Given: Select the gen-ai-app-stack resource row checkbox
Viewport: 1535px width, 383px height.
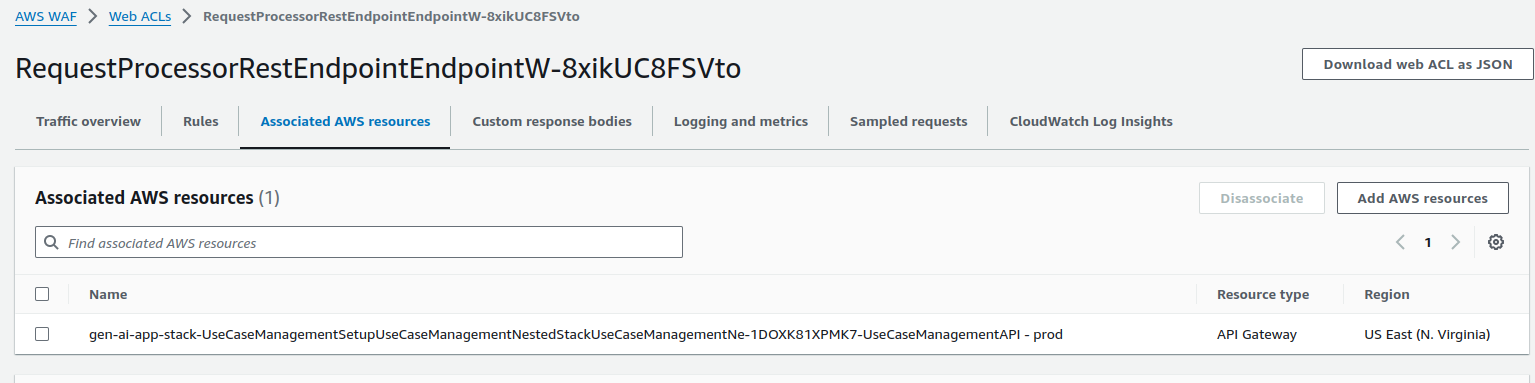Looking at the screenshot, I should (x=42, y=334).
